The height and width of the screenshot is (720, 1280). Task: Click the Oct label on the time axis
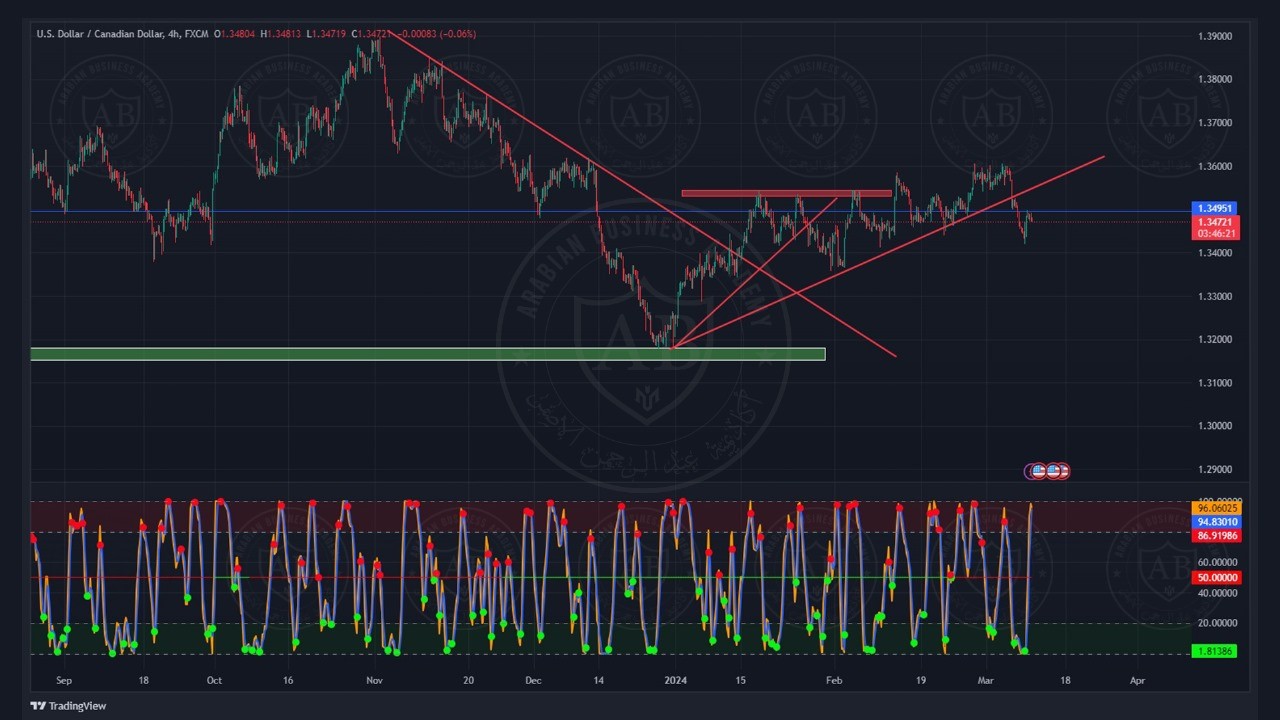coord(214,680)
